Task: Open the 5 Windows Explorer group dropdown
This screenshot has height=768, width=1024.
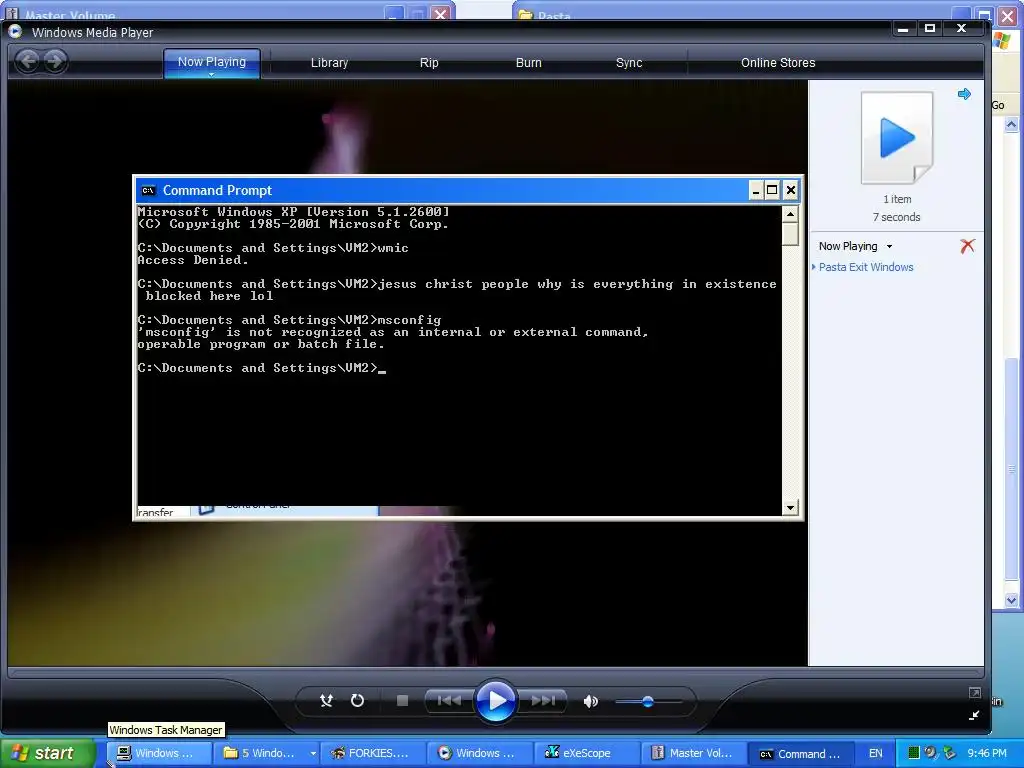Action: [x=313, y=754]
